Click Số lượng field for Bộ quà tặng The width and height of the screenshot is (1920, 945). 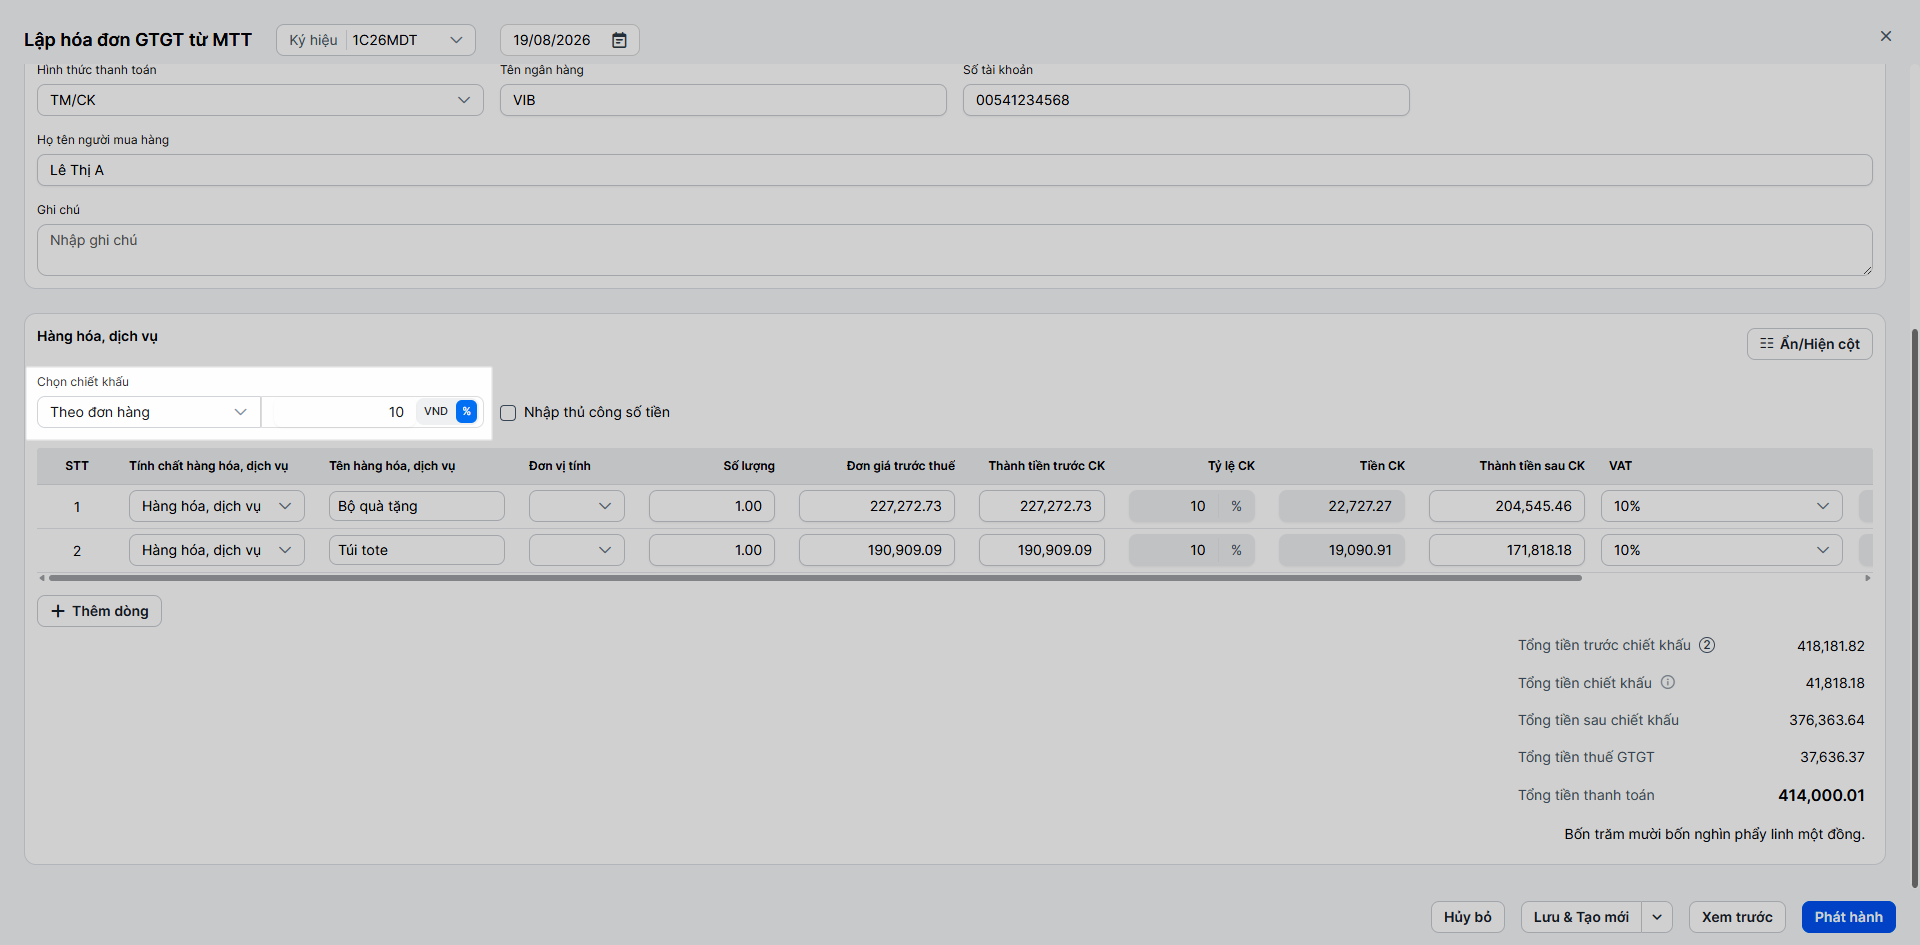click(712, 506)
